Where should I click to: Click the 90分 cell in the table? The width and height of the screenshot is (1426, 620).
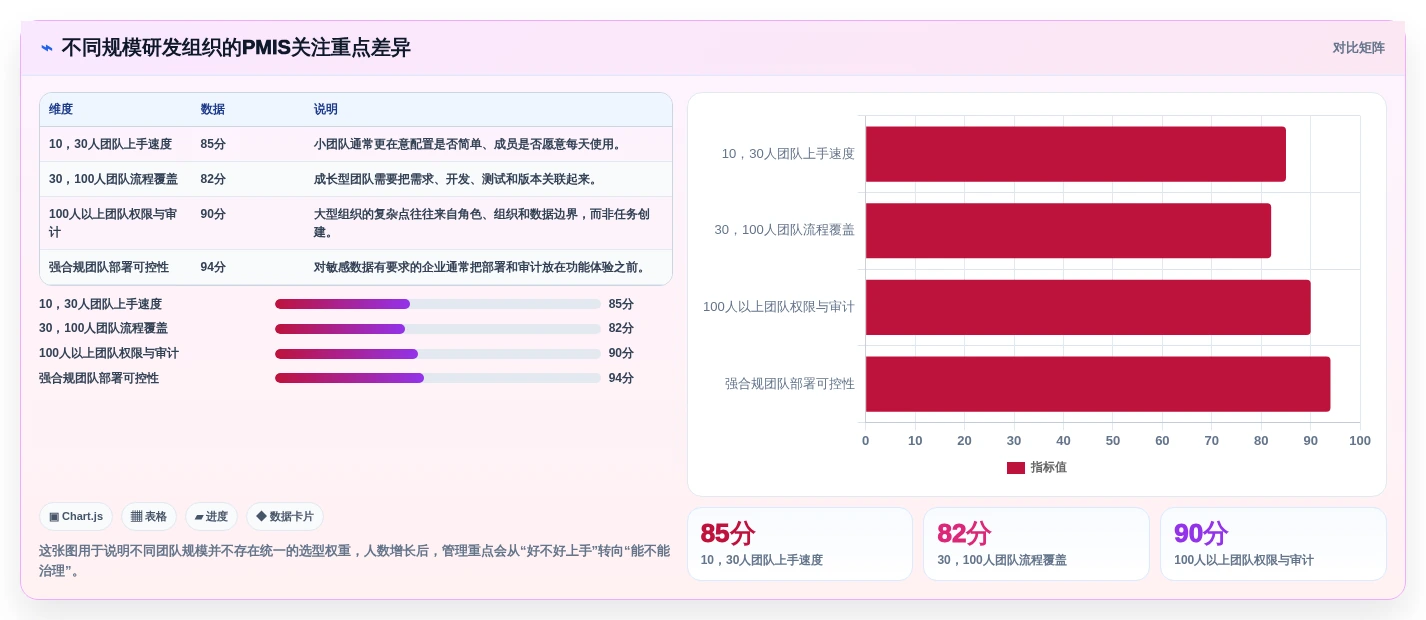(x=213, y=214)
